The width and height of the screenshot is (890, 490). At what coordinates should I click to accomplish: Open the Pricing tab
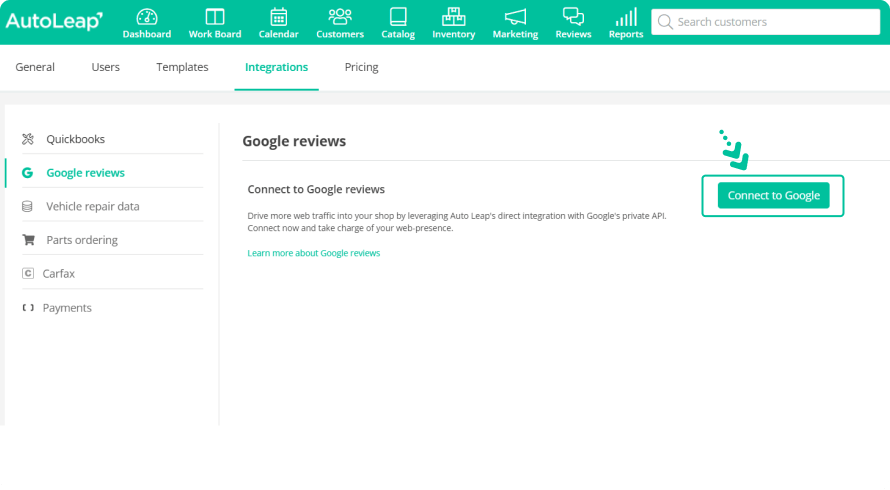(361, 67)
